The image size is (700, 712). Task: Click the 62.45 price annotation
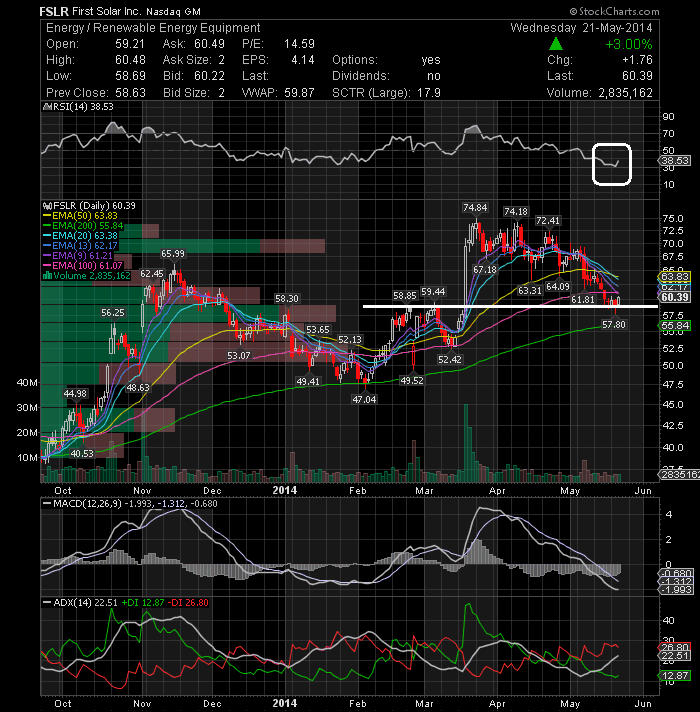[152, 274]
